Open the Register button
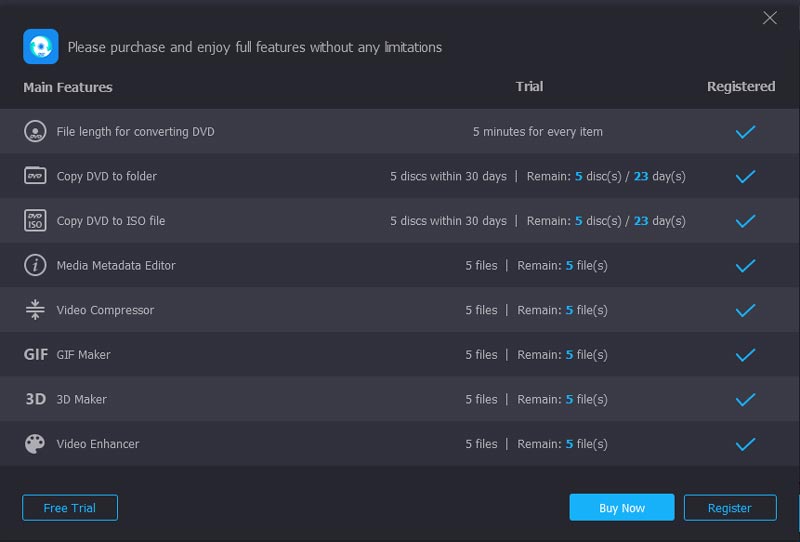The height and width of the screenshot is (542, 800). [730, 508]
